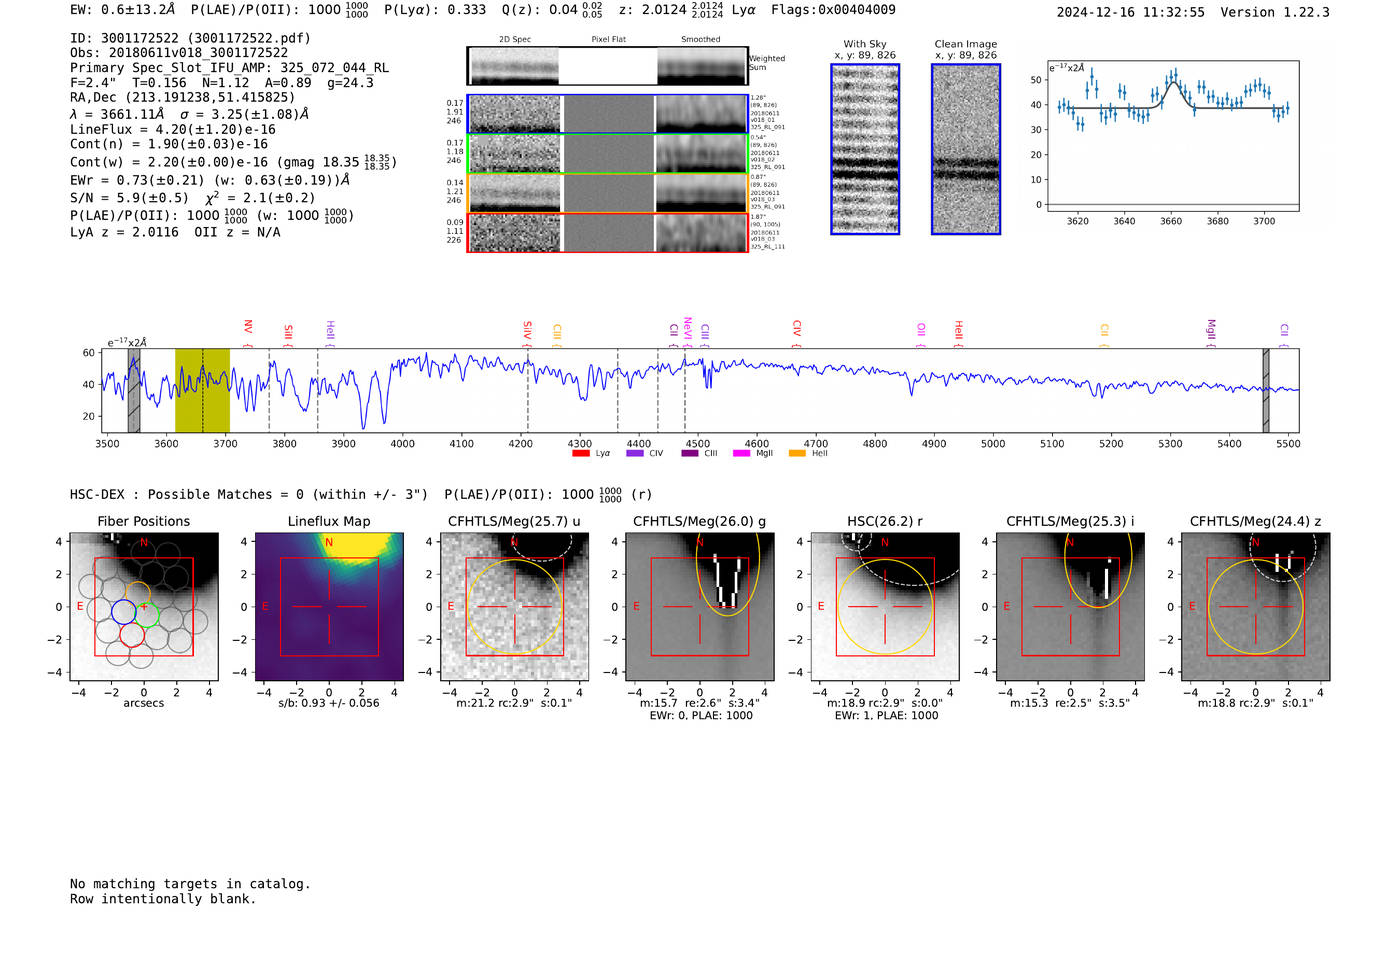Click the SiIV line marker label

point(528,328)
